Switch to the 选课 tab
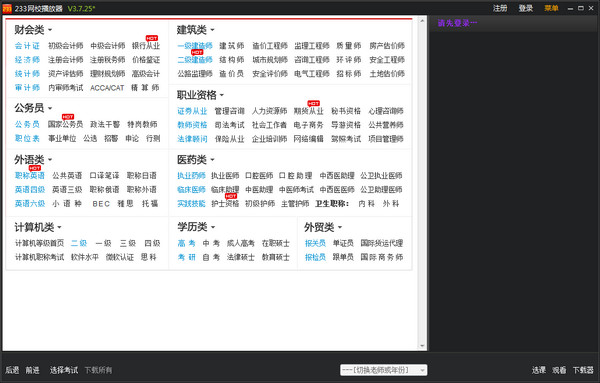The image size is (600, 383). point(538,370)
